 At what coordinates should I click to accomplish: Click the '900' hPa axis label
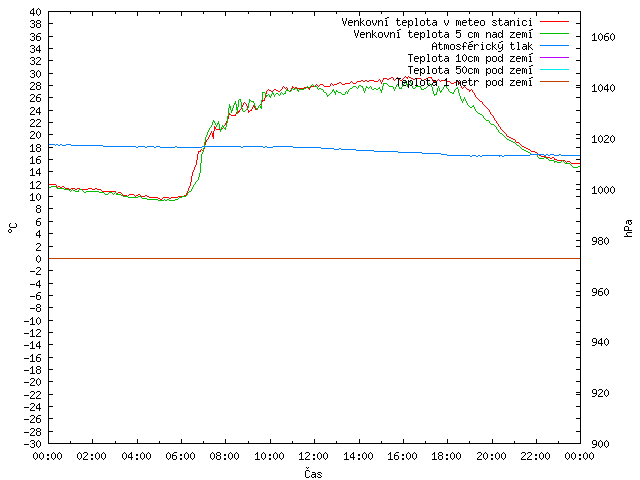(x=600, y=444)
